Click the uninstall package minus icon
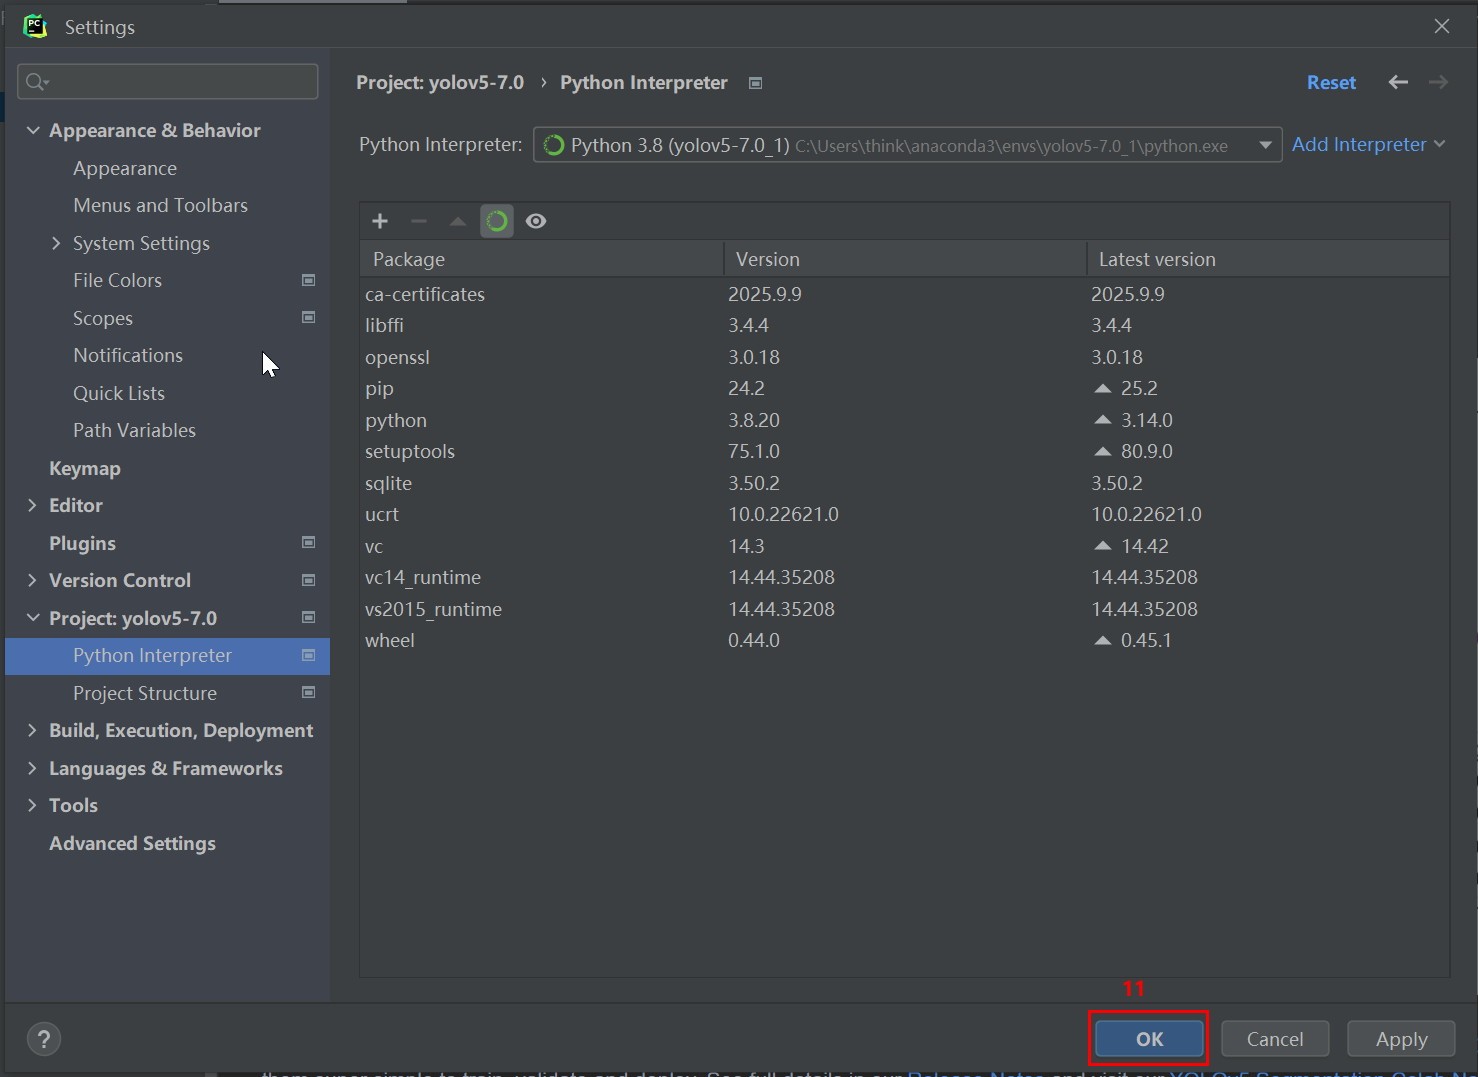1478x1077 pixels. click(419, 221)
